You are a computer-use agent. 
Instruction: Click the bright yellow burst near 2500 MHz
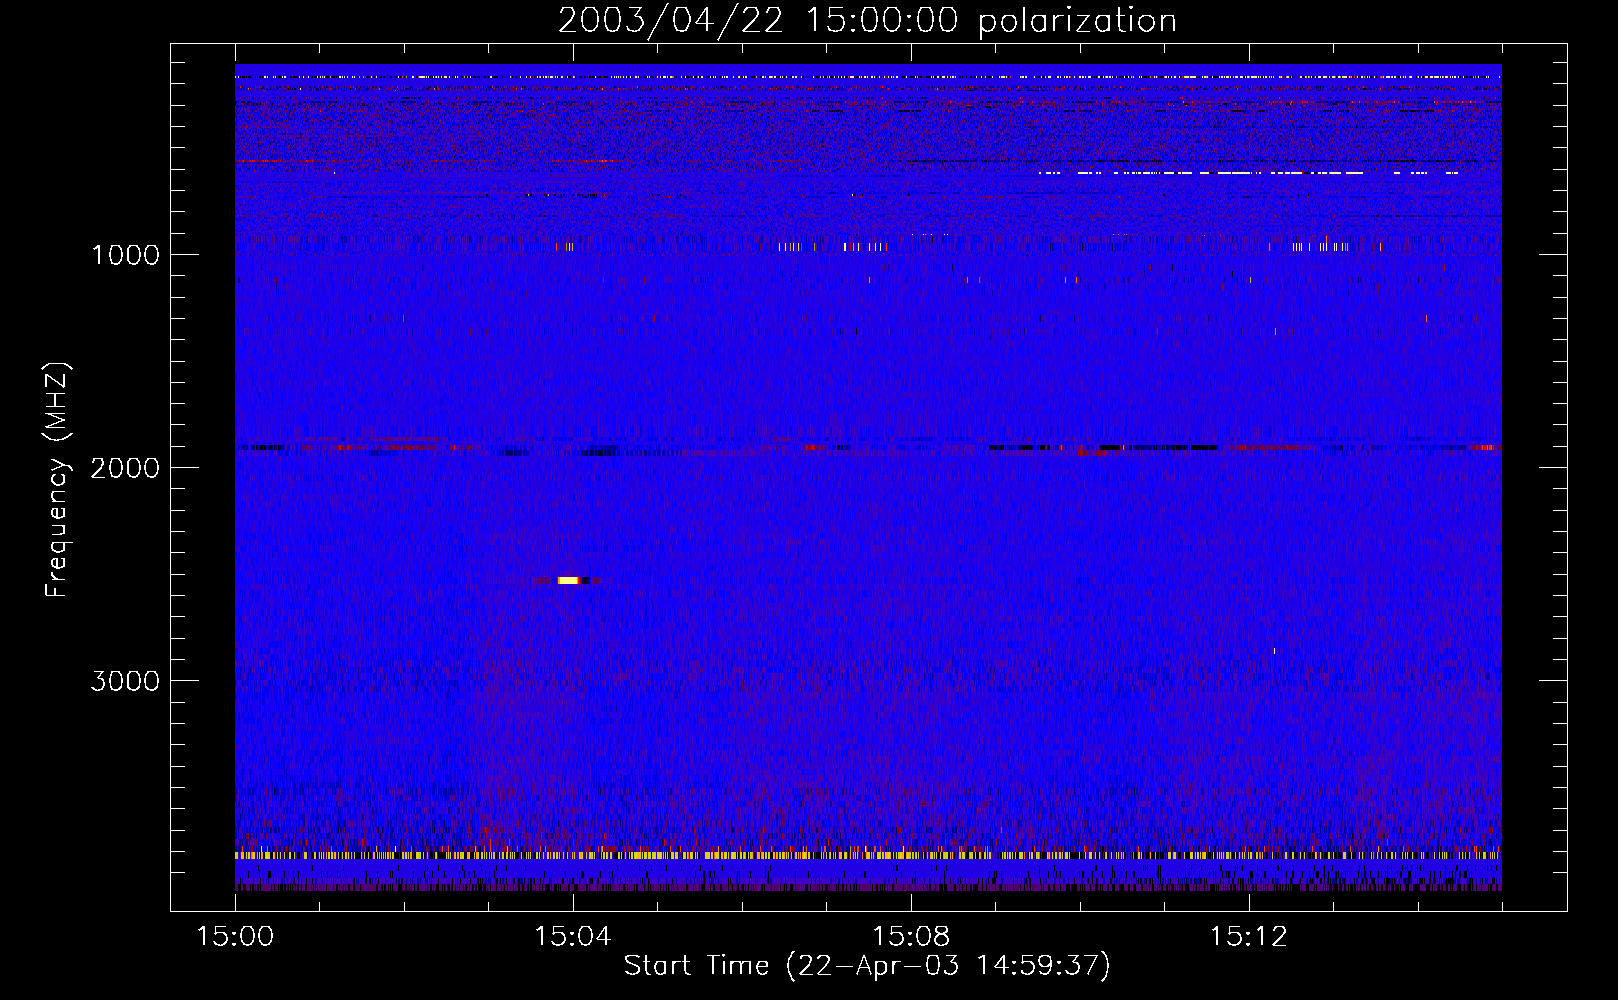coord(568,580)
